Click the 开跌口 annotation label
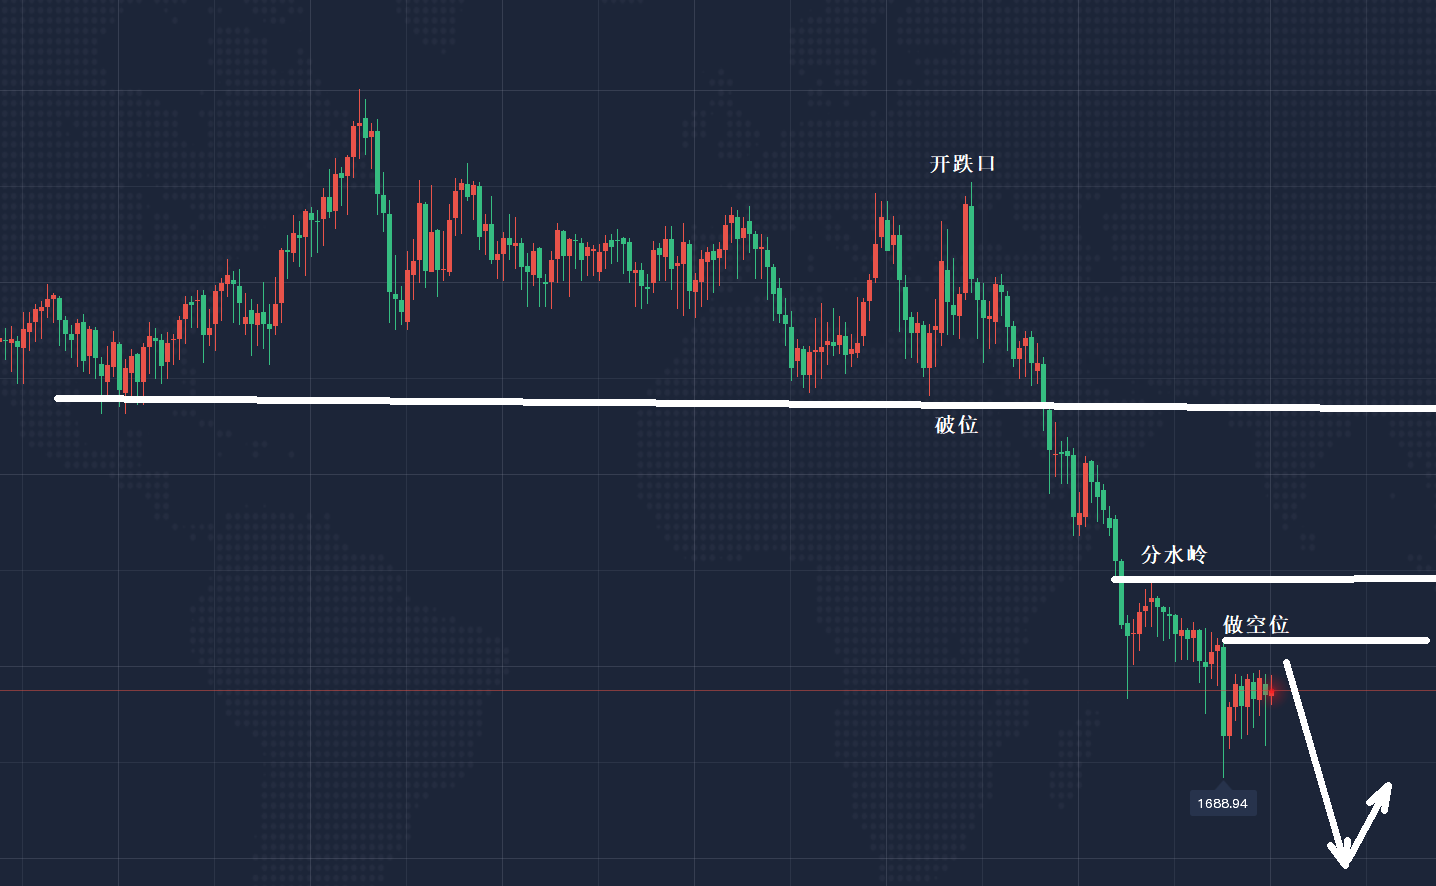 tap(962, 164)
